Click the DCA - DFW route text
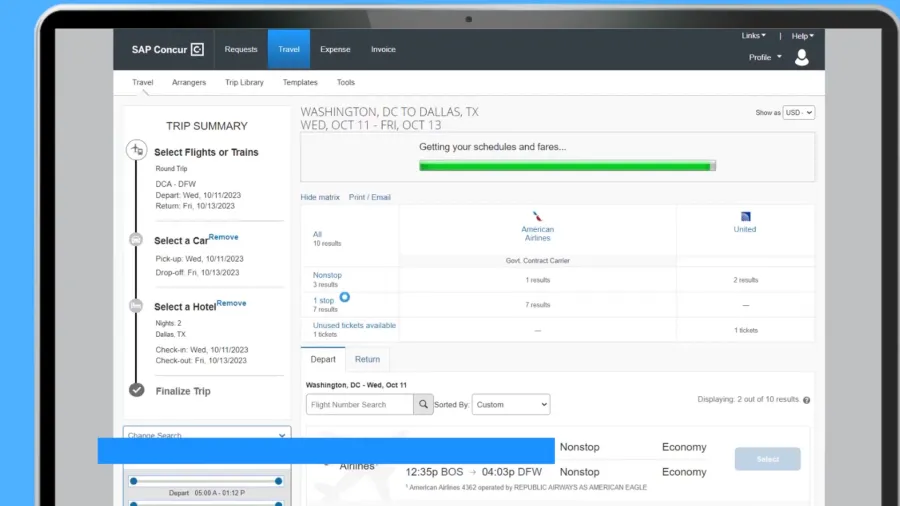 point(176,184)
